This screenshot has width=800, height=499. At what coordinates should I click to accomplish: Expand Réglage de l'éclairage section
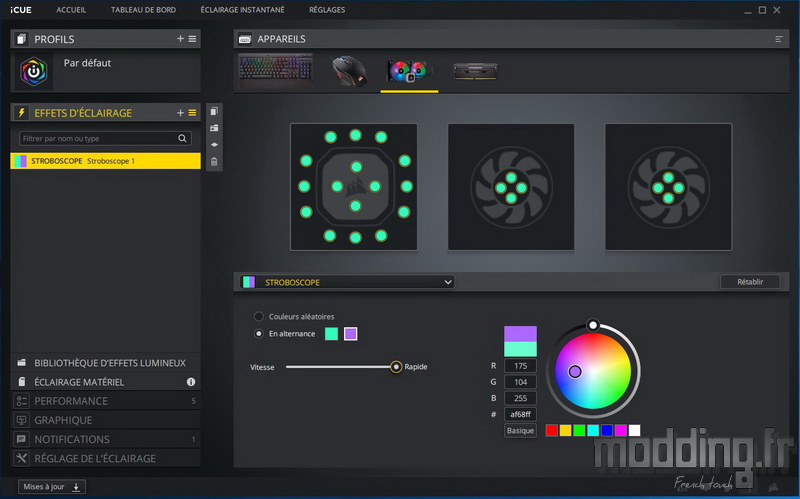(106, 458)
